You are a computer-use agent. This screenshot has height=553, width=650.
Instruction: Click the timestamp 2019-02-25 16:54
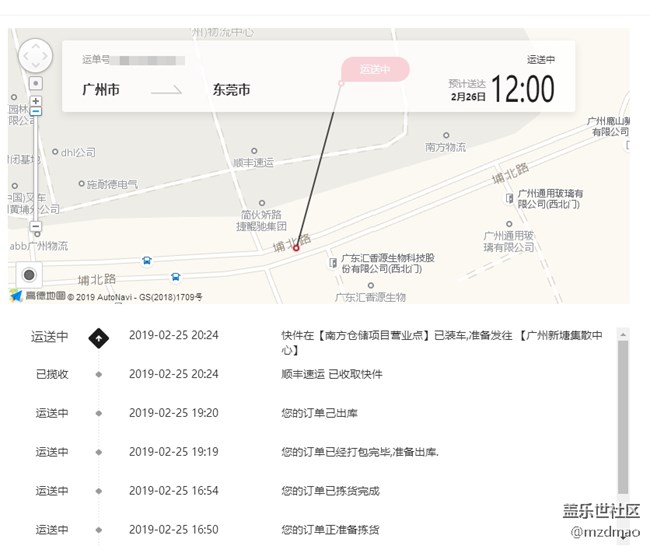[x=174, y=490]
